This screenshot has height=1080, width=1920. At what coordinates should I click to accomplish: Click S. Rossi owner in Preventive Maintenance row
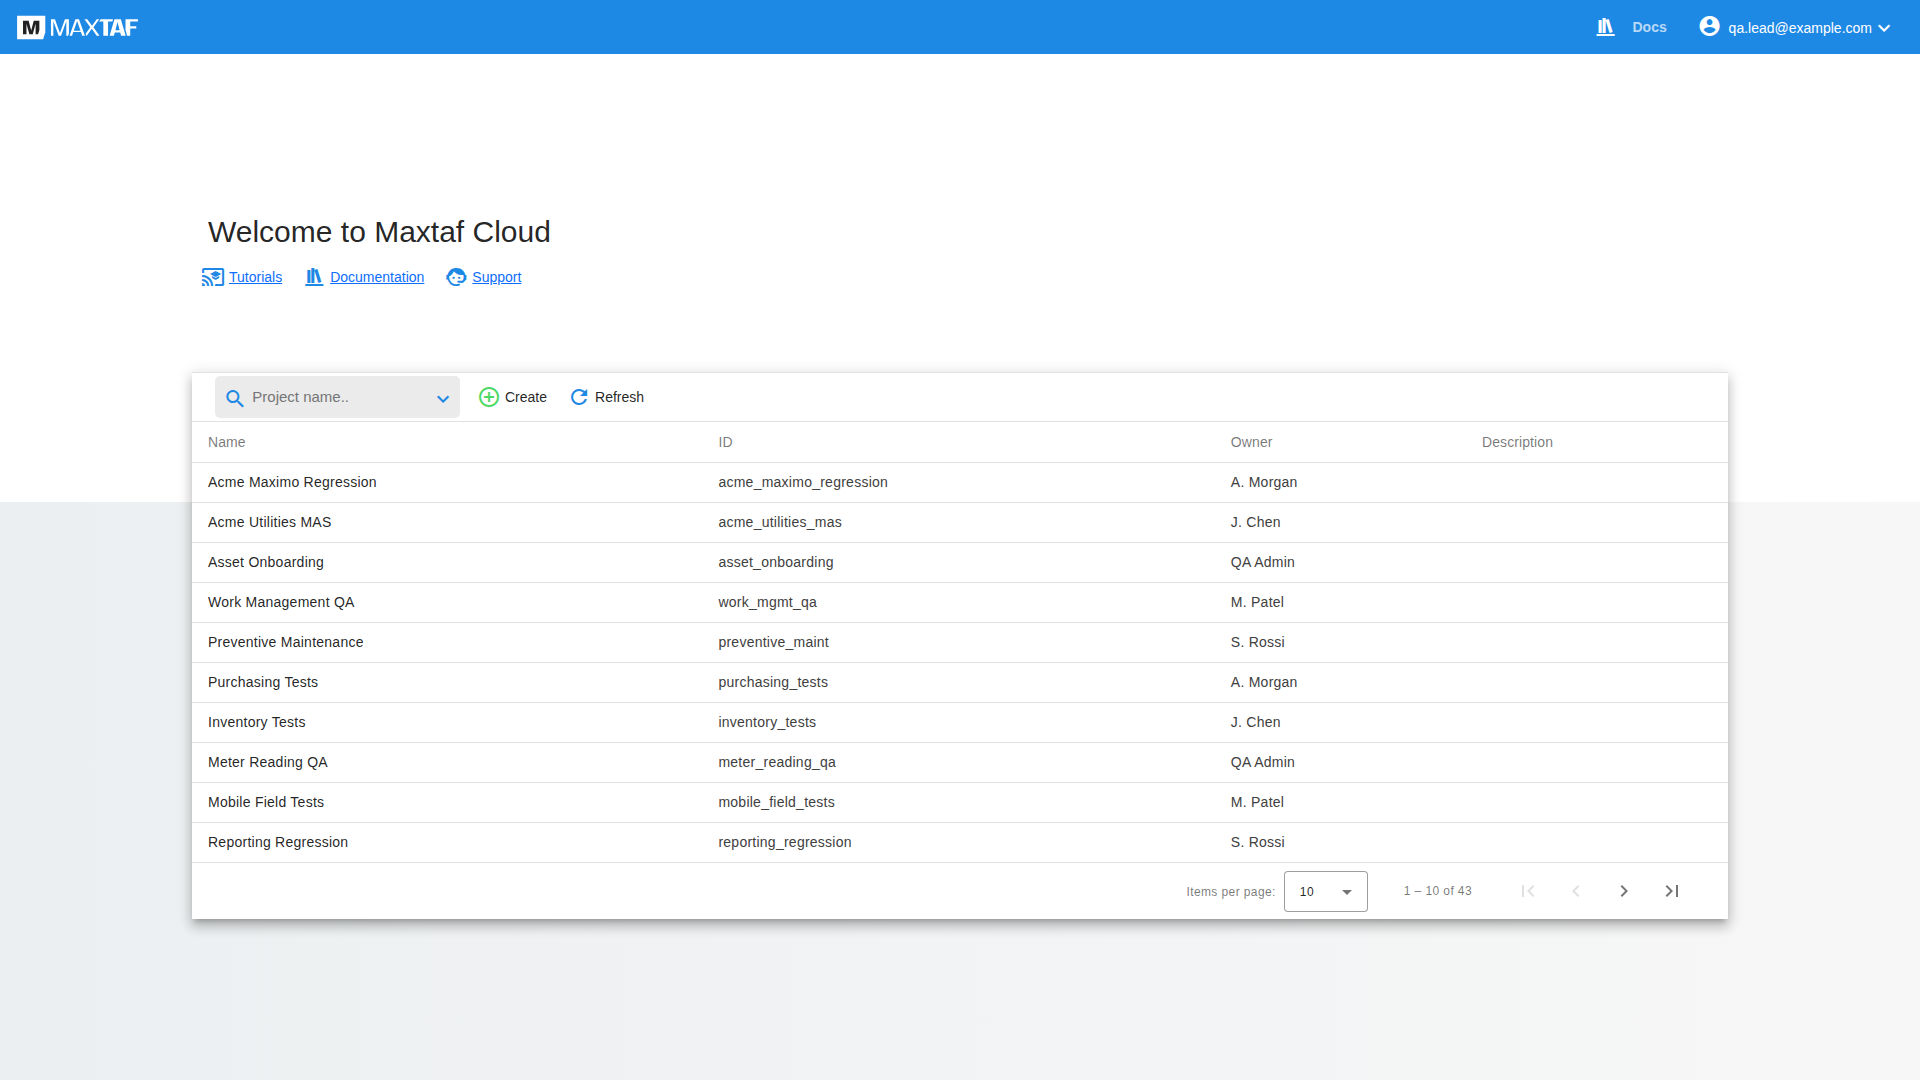[x=1258, y=642]
